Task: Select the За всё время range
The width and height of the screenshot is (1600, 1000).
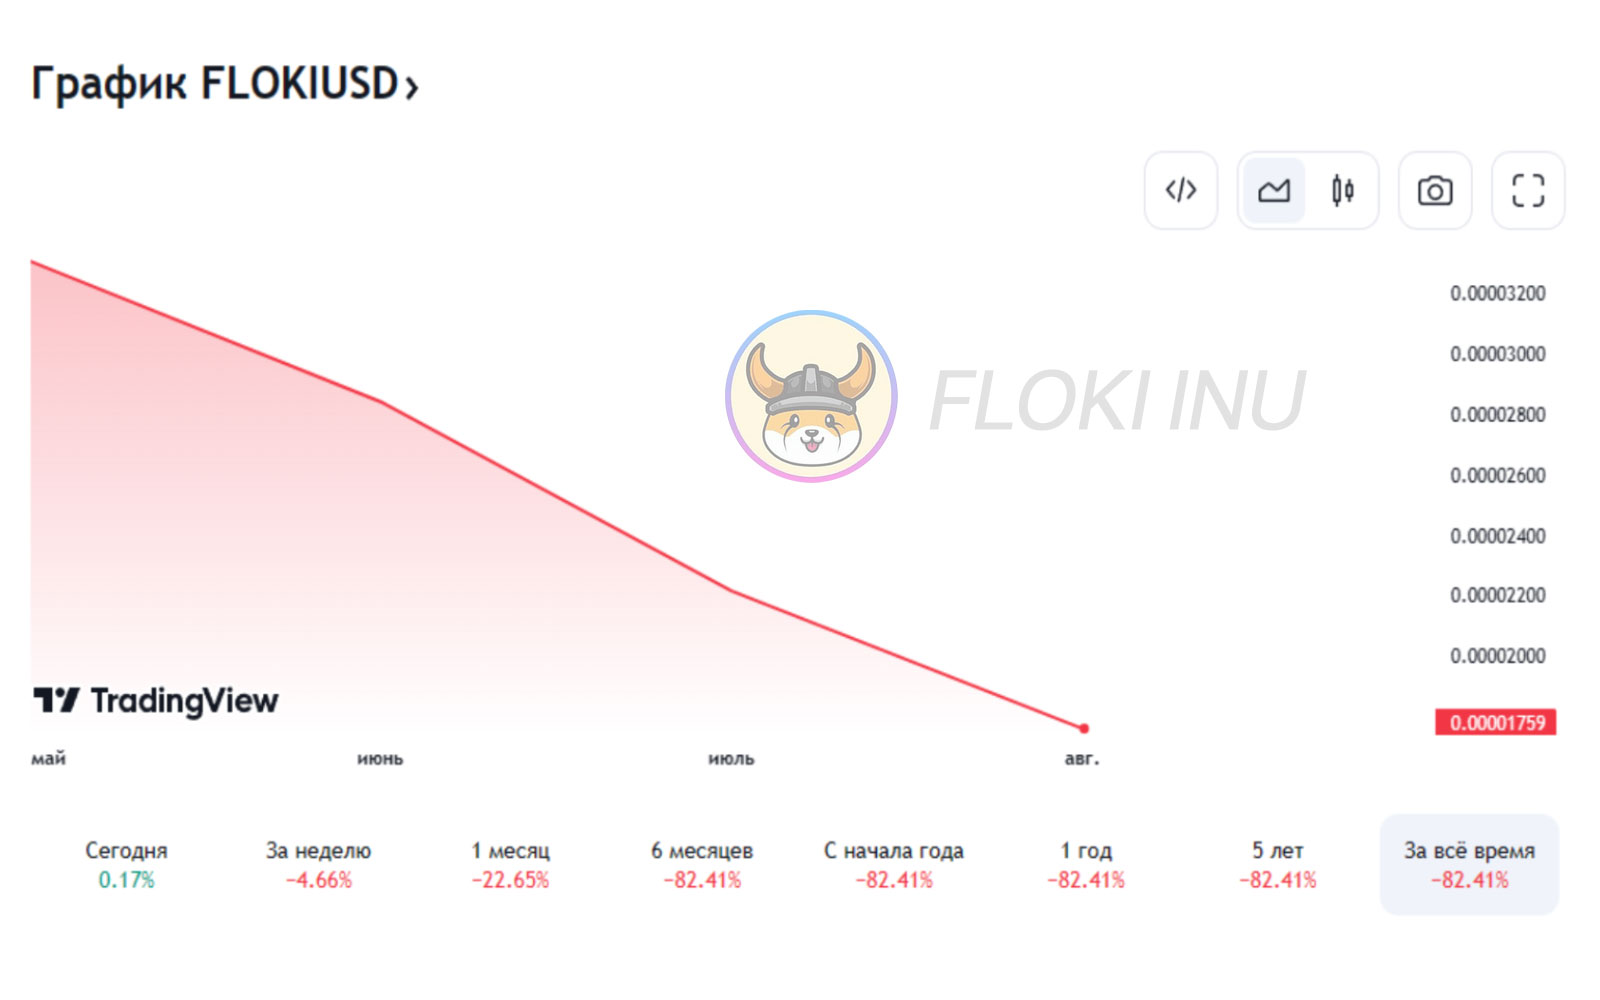Action: tap(1469, 864)
